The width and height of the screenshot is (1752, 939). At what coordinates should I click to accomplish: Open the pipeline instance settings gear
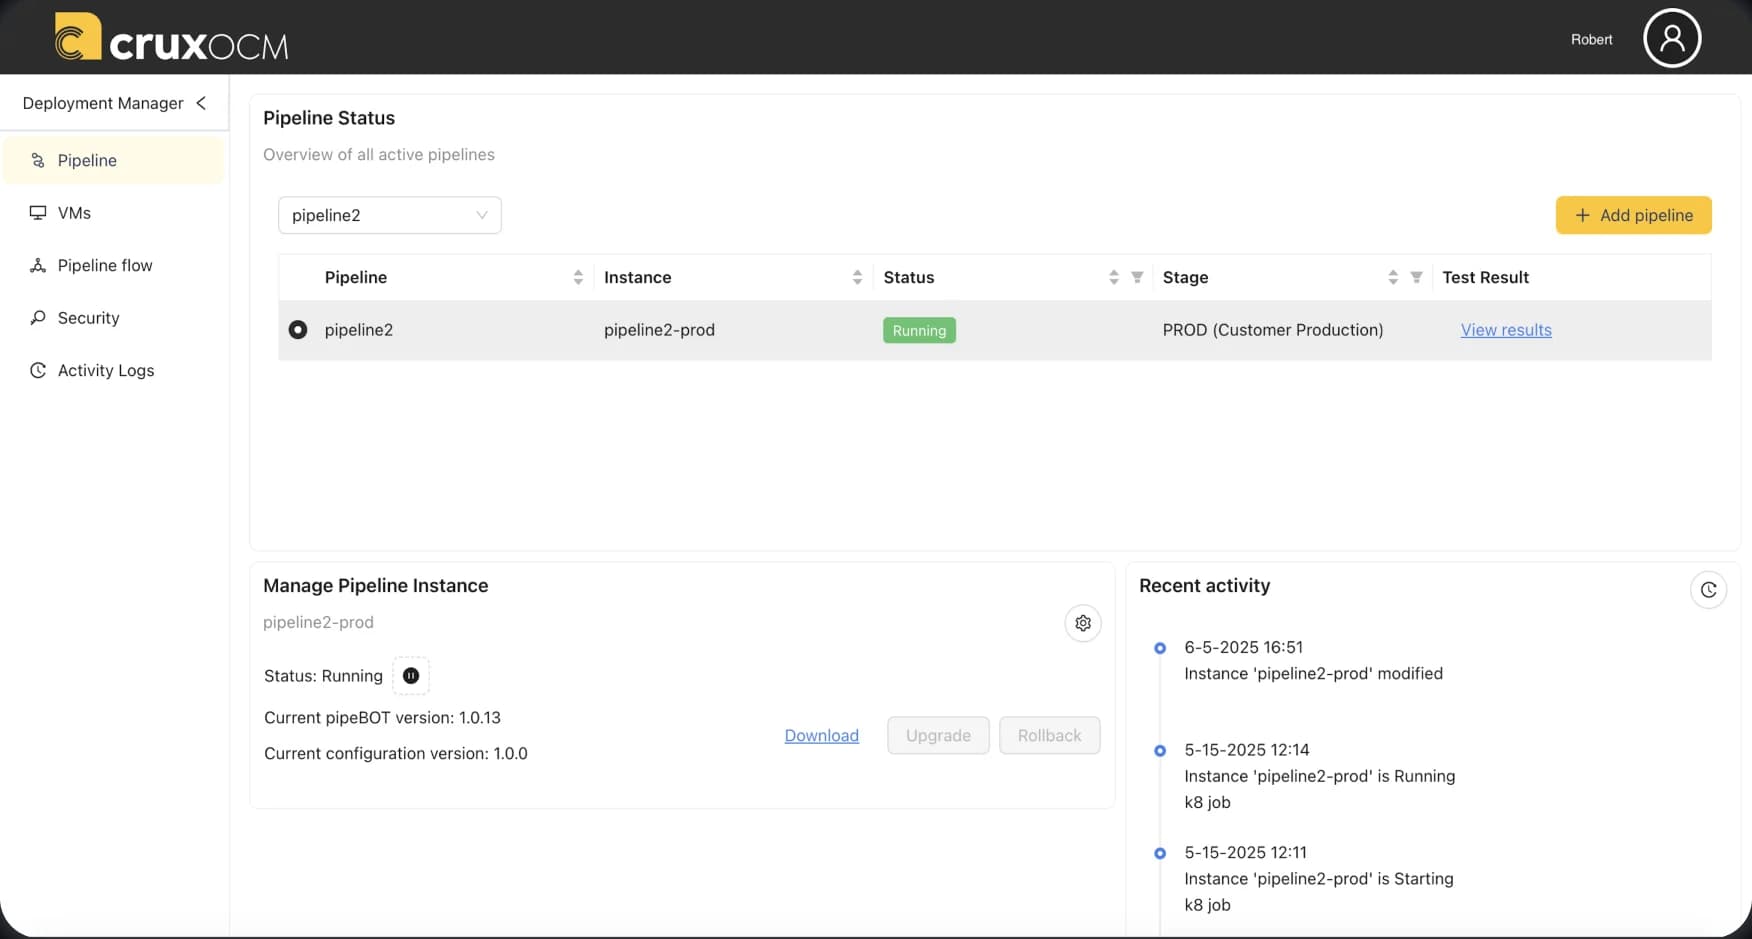click(x=1083, y=623)
